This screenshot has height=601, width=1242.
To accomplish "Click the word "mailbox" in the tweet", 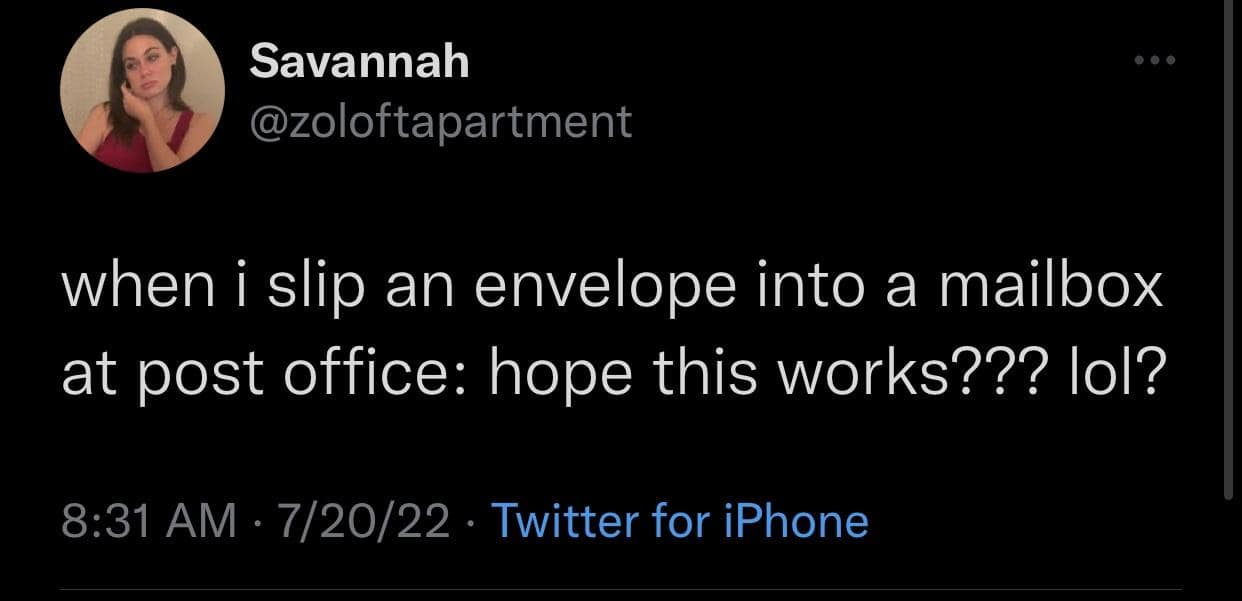I will (1056, 288).
